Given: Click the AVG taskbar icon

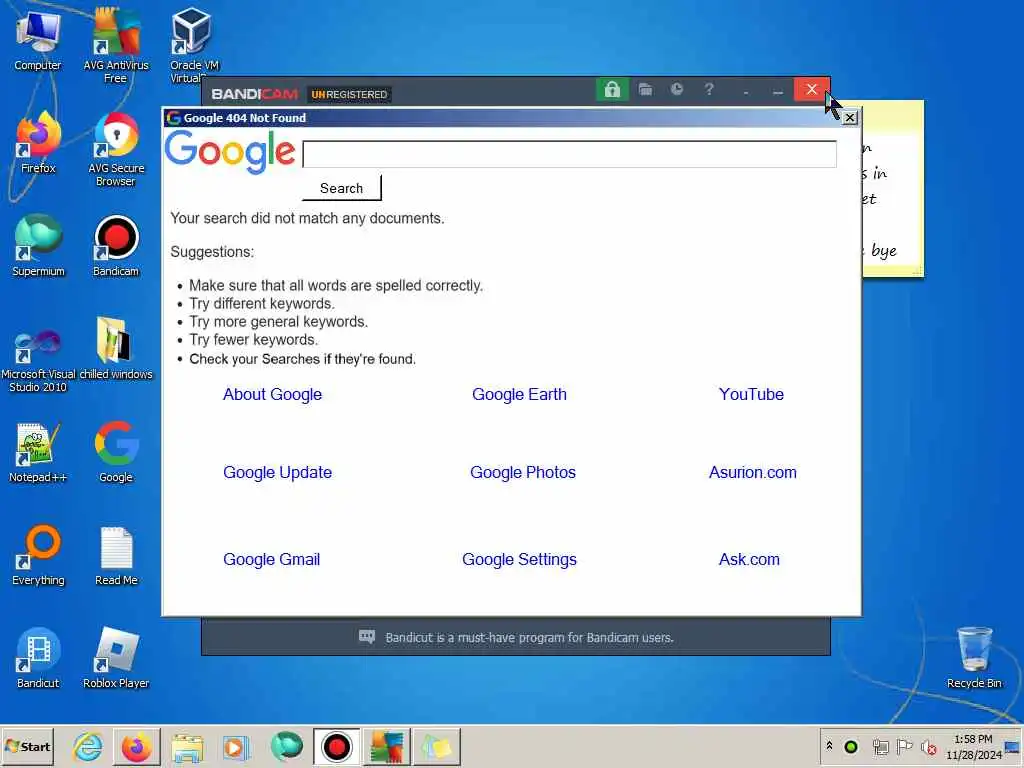Looking at the screenshot, I should (x=387, y=746).
